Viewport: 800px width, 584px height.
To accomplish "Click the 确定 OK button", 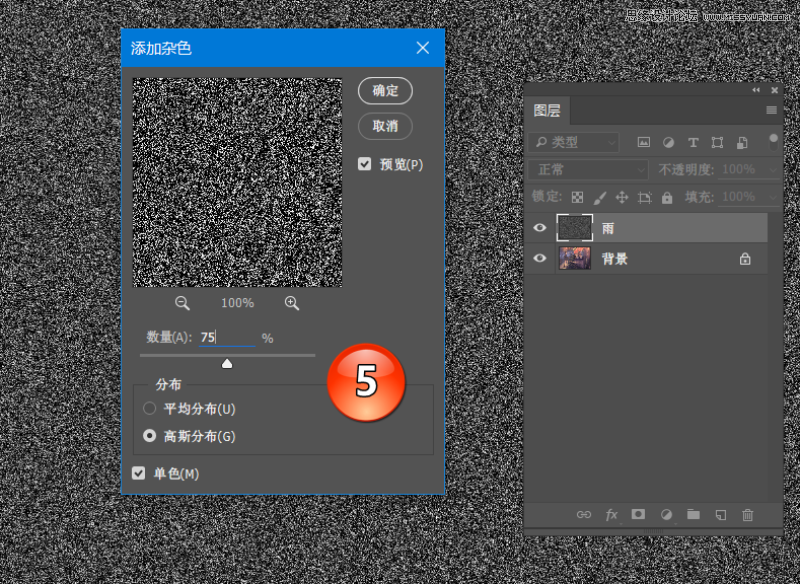I will pos(385,91).
